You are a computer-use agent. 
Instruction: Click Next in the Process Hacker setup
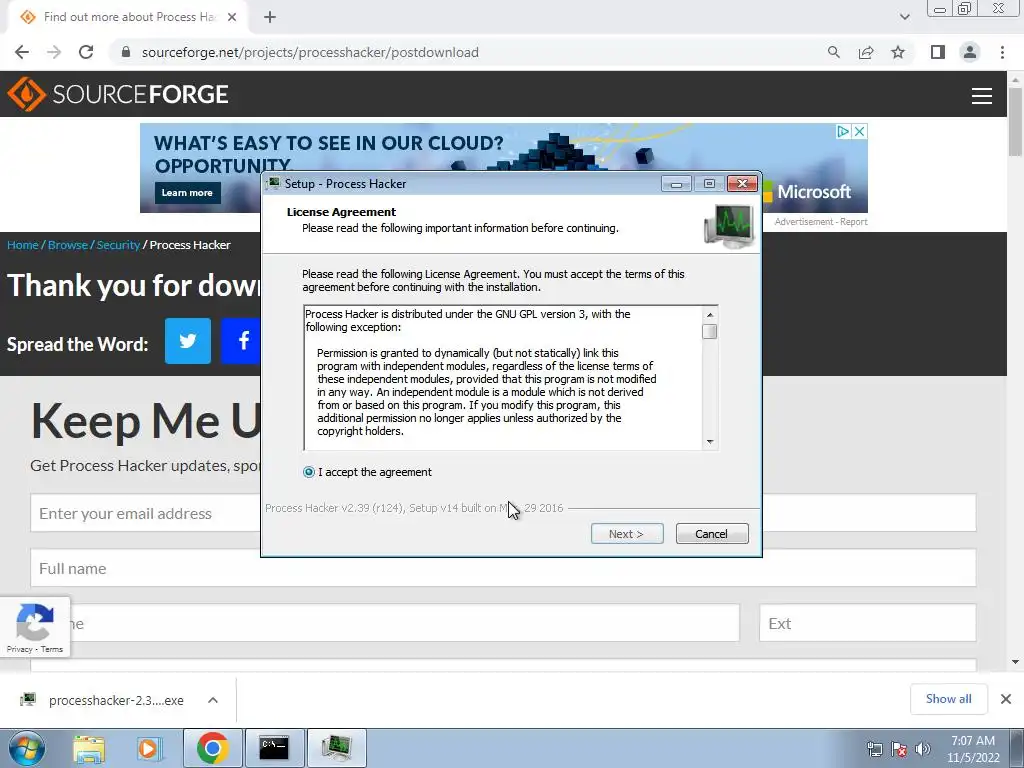point(627,534)
